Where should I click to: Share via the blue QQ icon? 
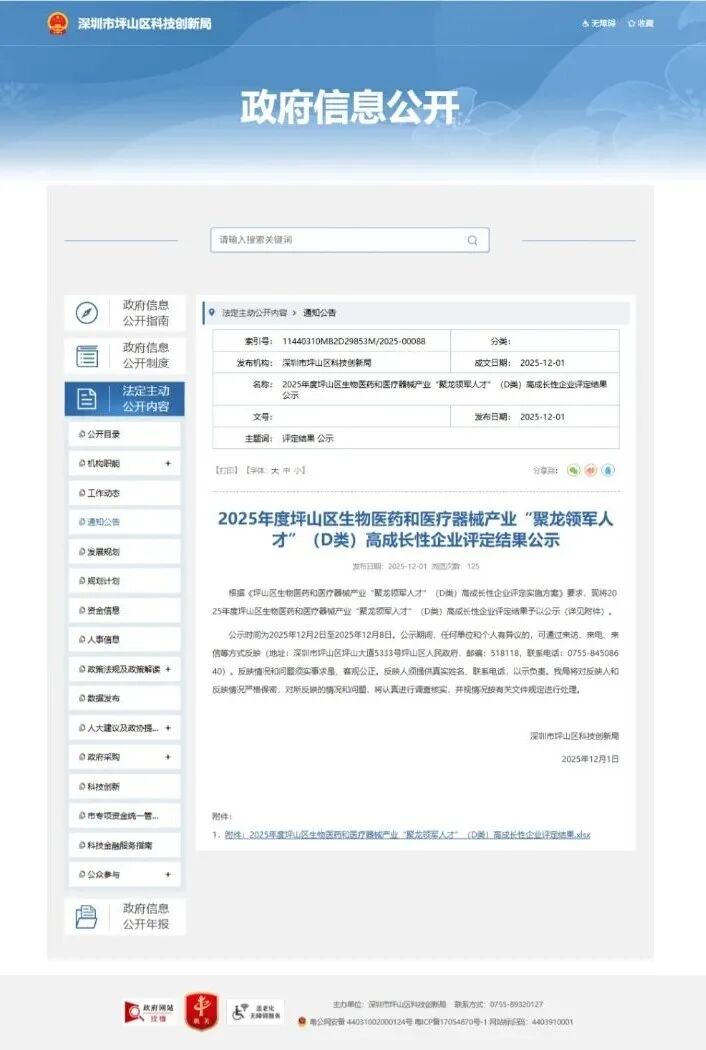click(607, 470)
